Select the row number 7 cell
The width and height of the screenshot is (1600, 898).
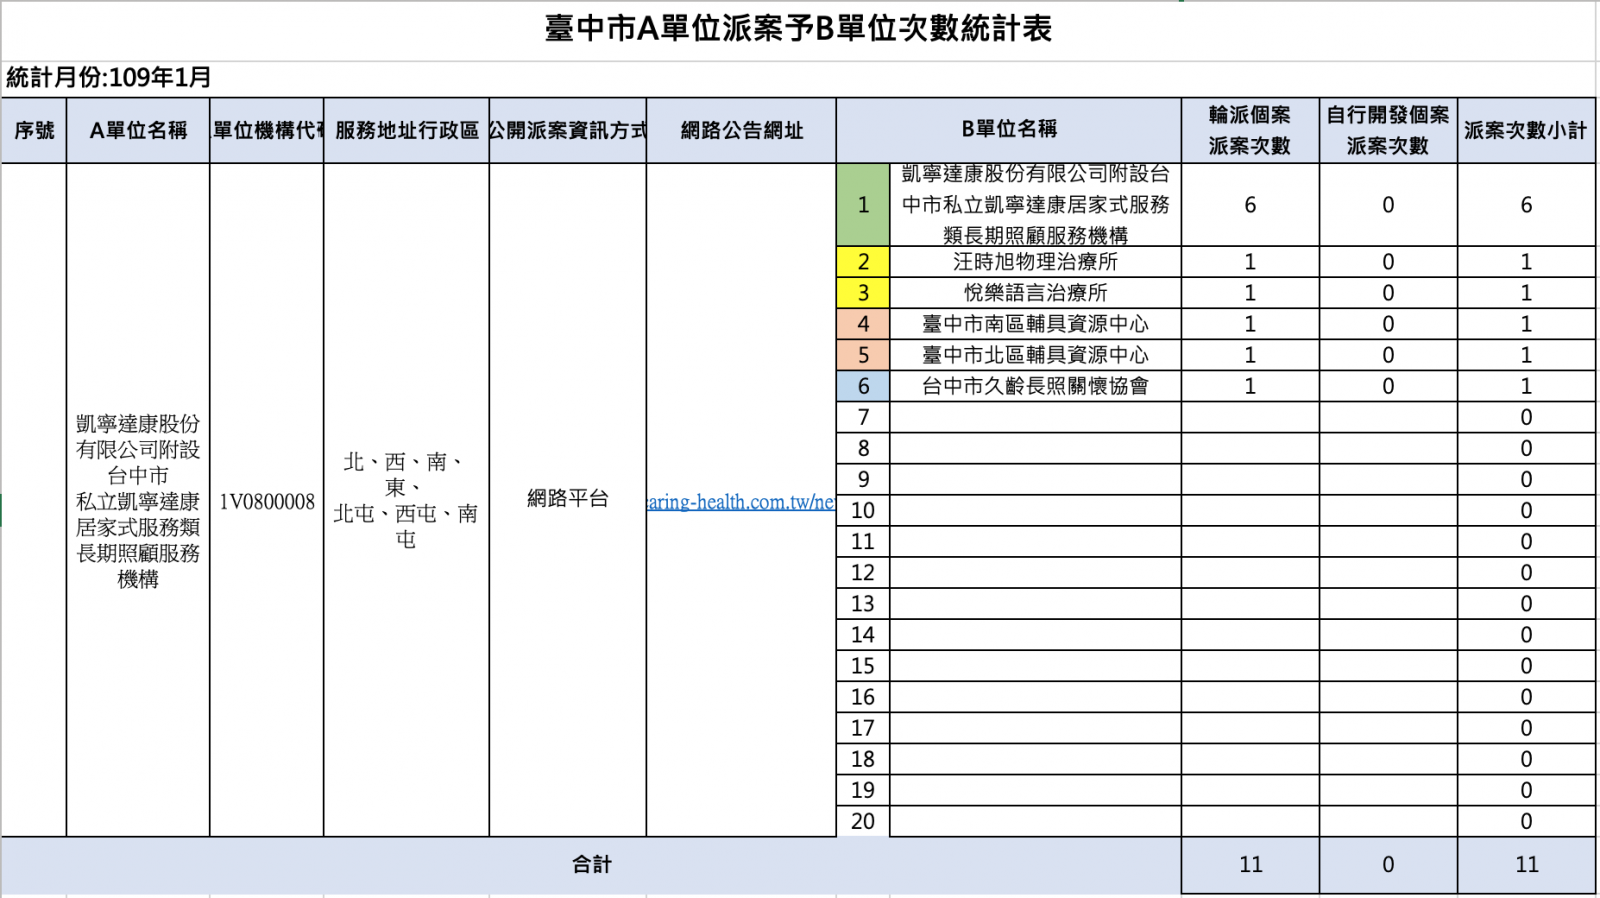coord(863,417)
